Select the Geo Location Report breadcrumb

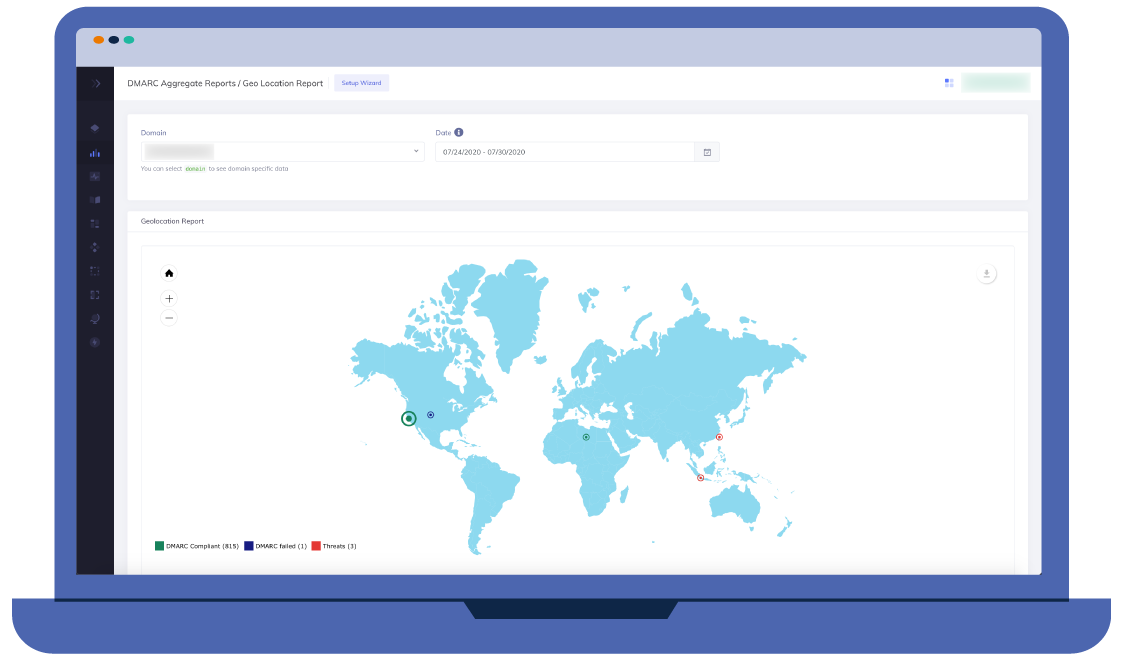(x=283, y=83)
